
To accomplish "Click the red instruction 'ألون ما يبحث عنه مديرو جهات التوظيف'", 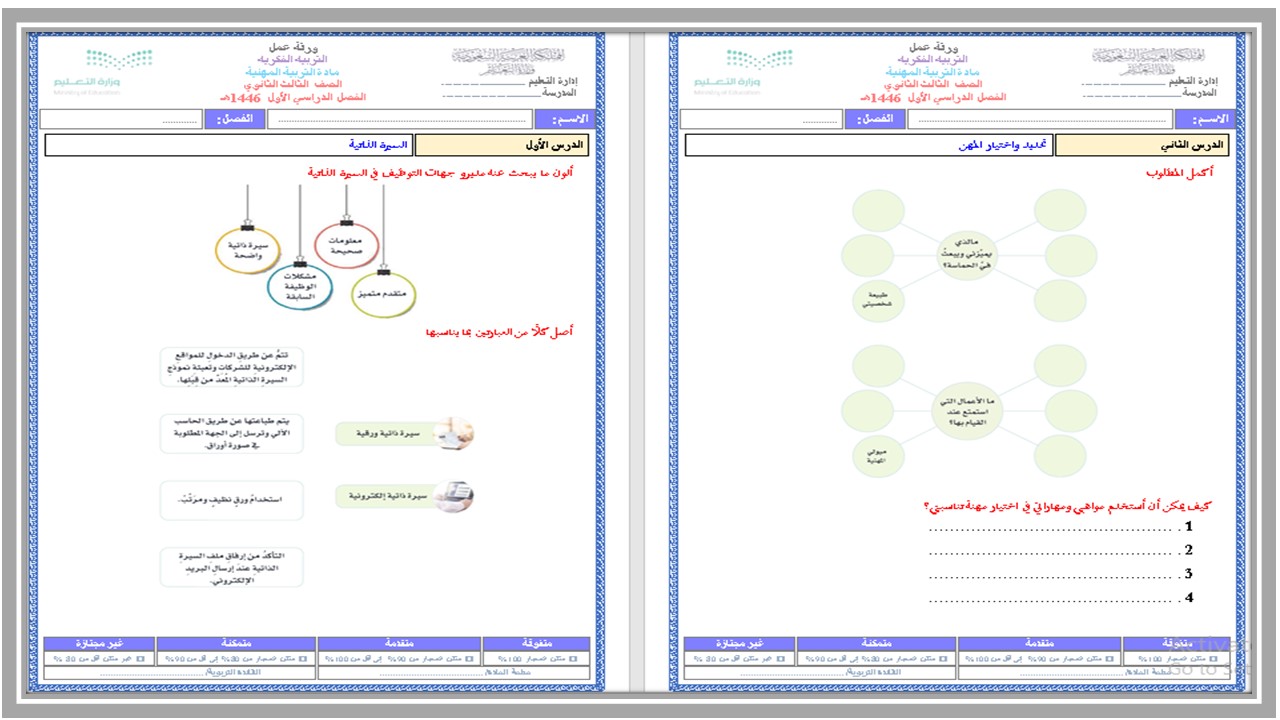I will [x=440, y=173].
